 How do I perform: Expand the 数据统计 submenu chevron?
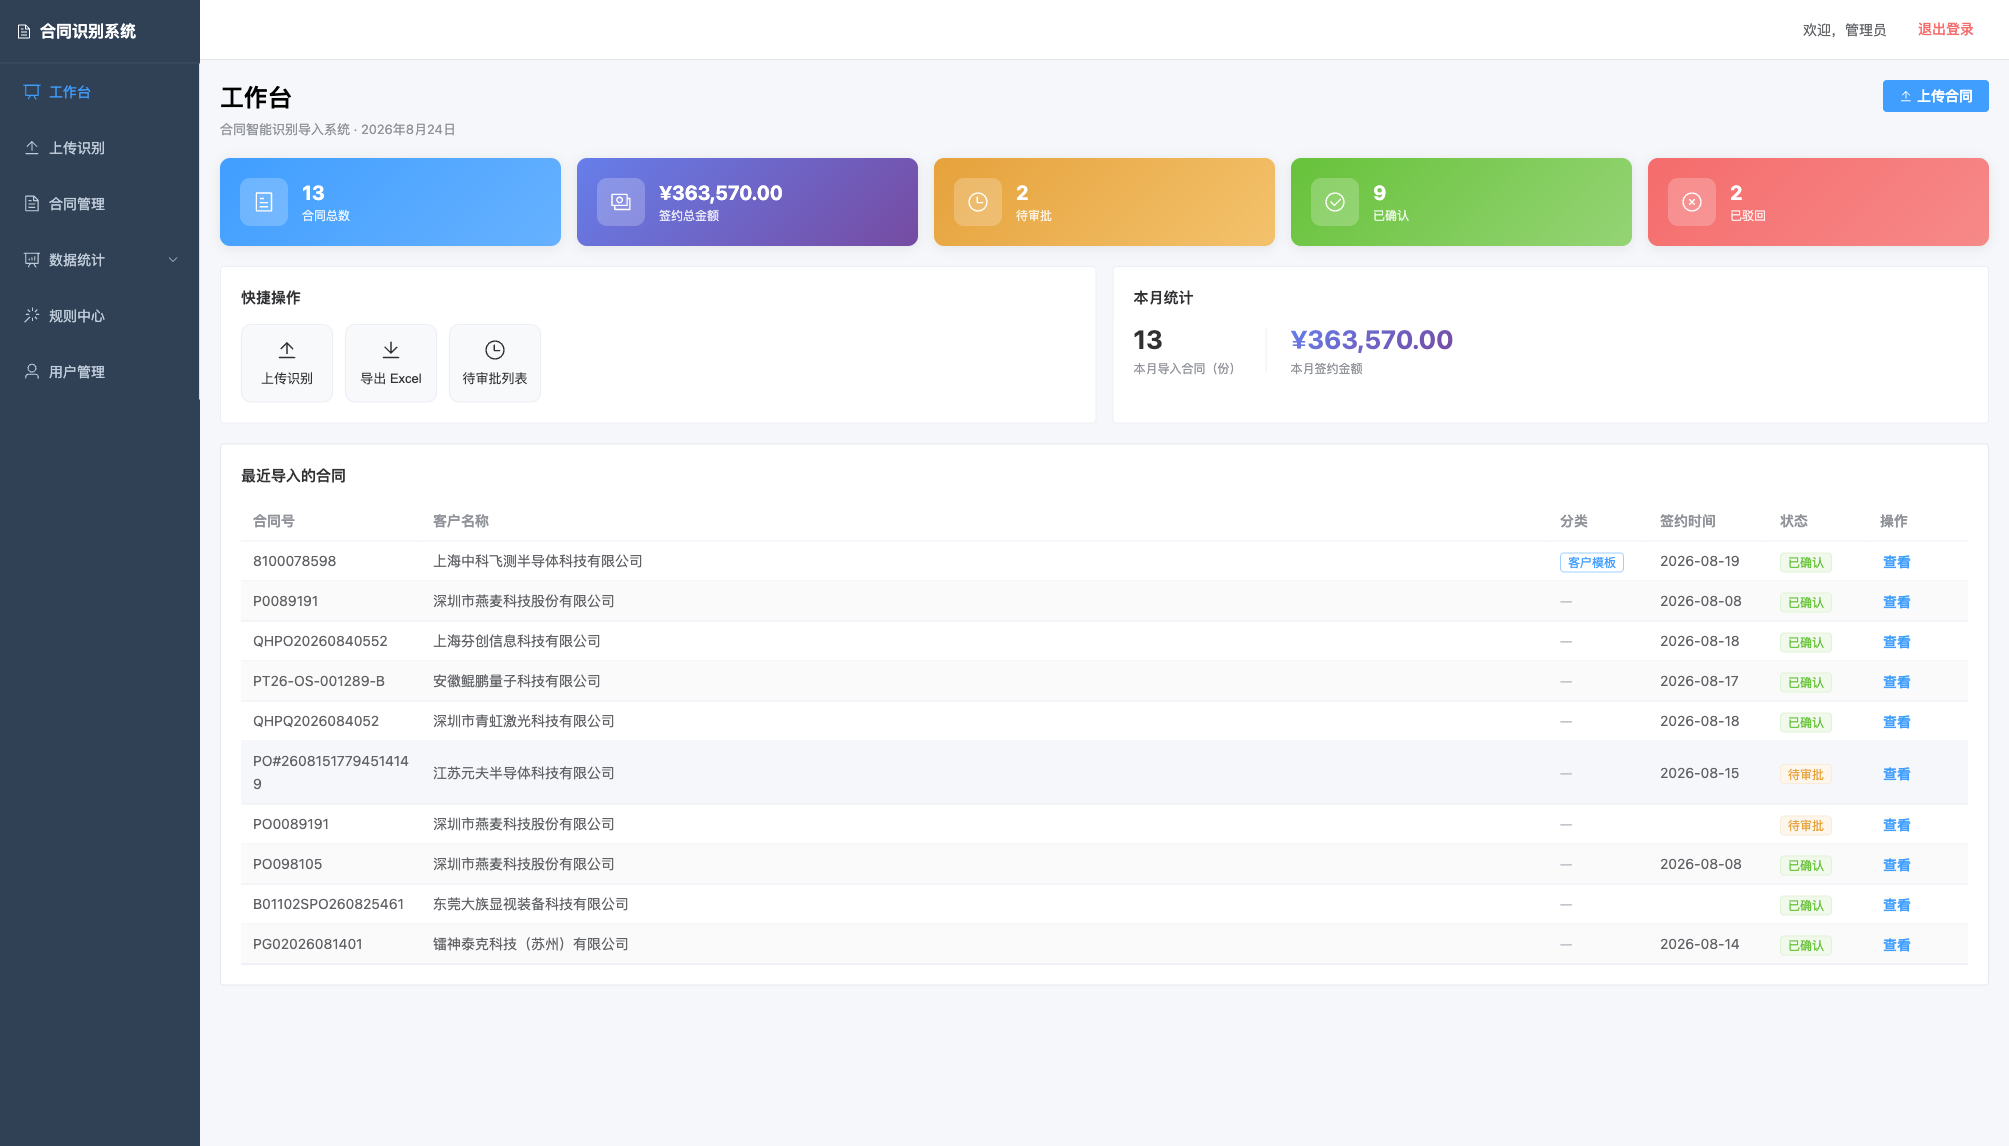[173, 260]
